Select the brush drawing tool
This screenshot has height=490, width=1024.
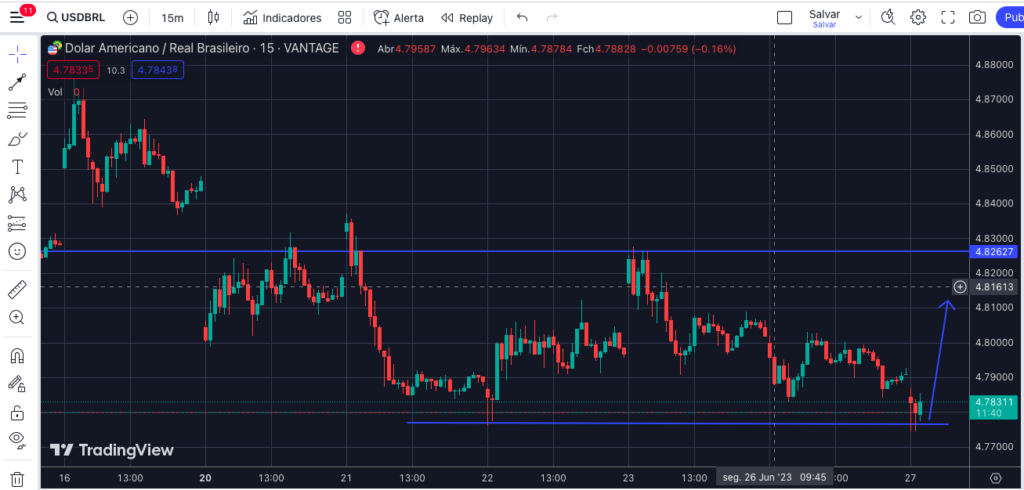[x=16, y=139]
